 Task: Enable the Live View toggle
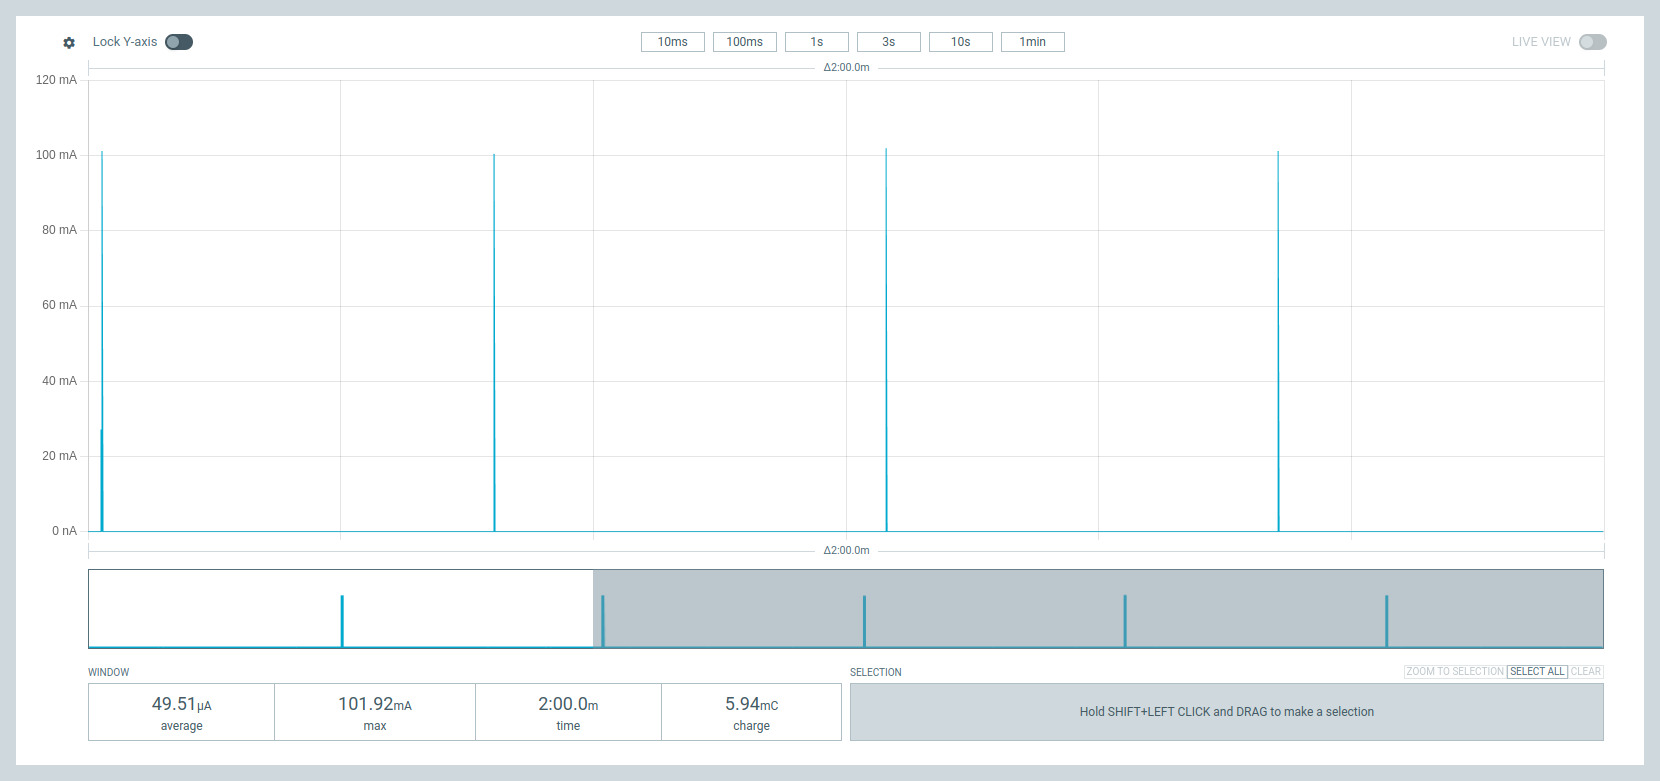tap(1592, 42)
